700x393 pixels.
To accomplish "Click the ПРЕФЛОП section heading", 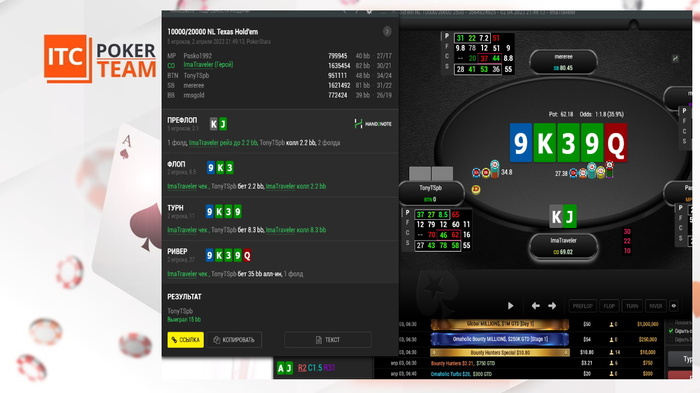I will [x=182, y=120].
